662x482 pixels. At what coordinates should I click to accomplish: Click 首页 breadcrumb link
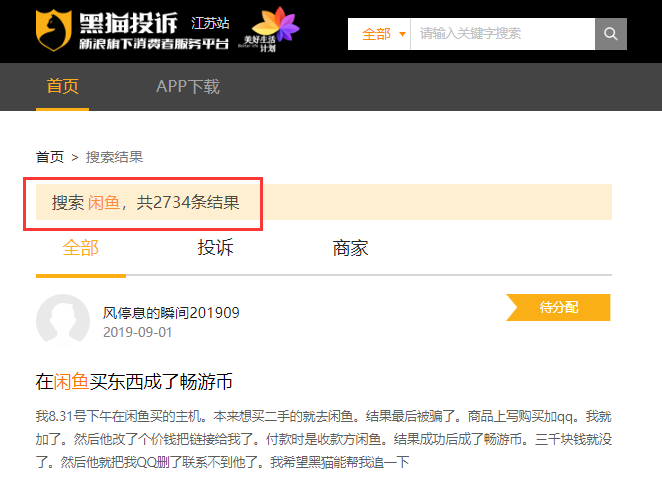tap(50, 157)
